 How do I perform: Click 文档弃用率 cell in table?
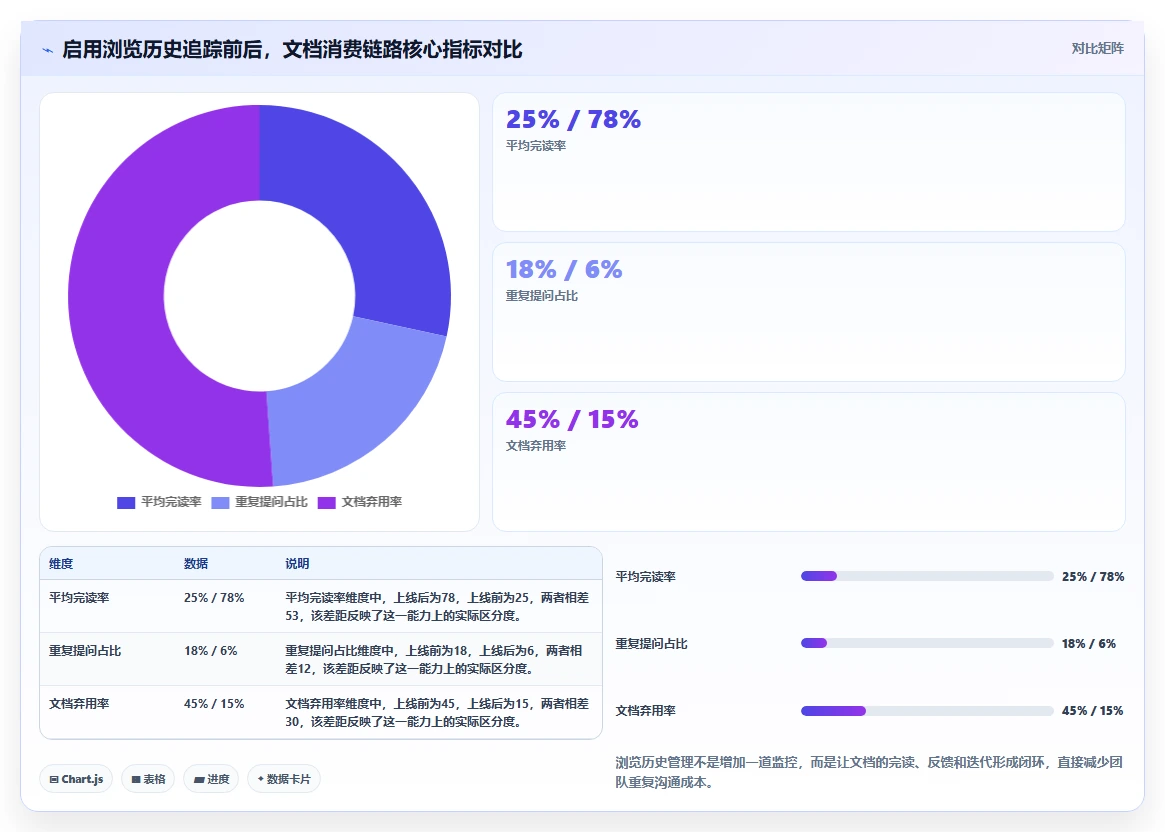coord(79,703)
